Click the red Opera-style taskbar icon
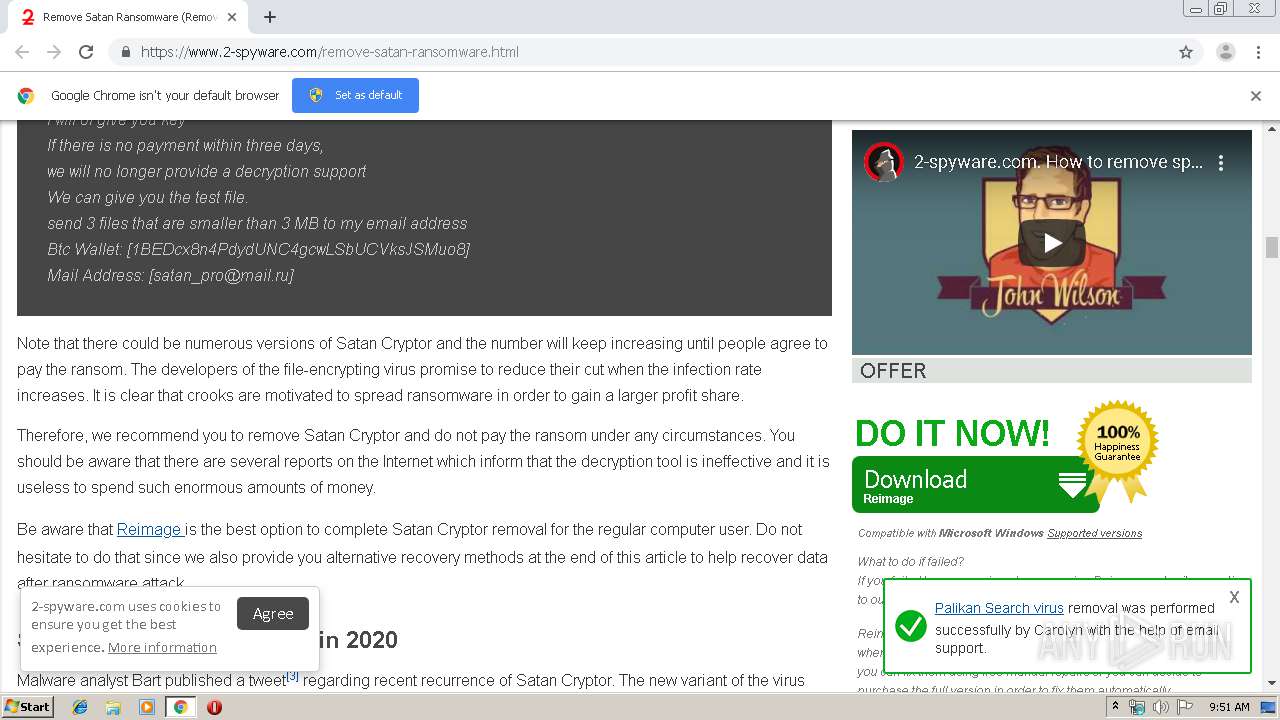 [x=214, y=707]
